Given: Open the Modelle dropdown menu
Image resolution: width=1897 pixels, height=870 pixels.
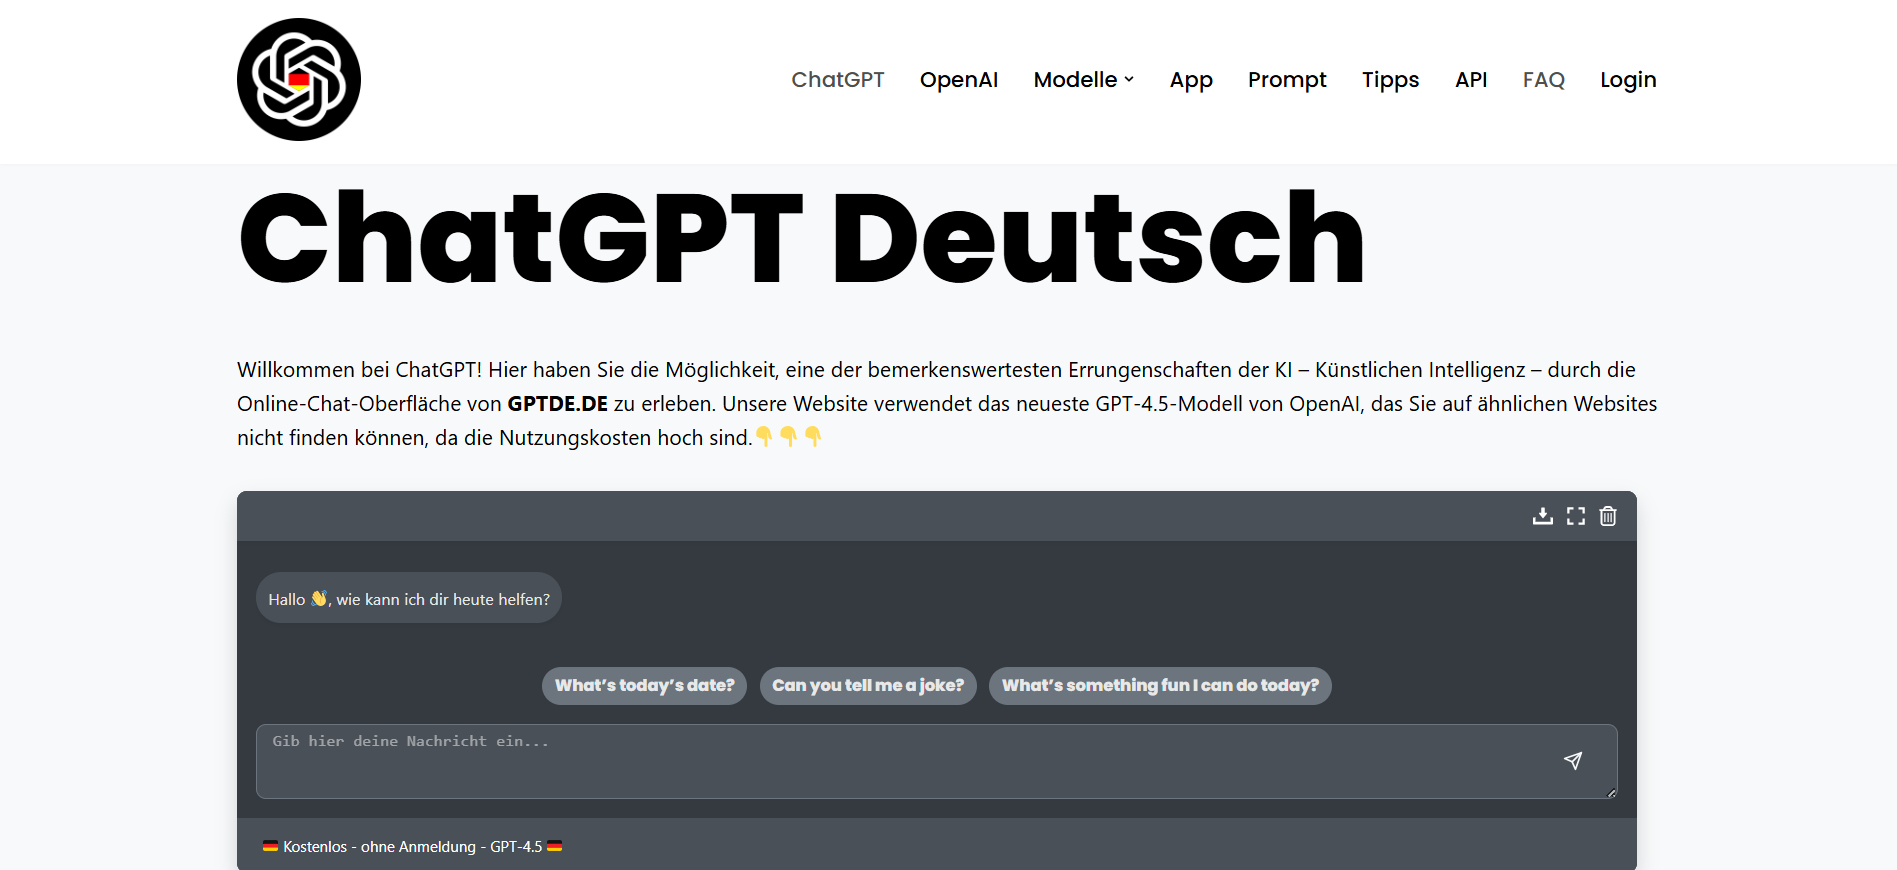Looking at the screenshot, I should pos(1083,80).
